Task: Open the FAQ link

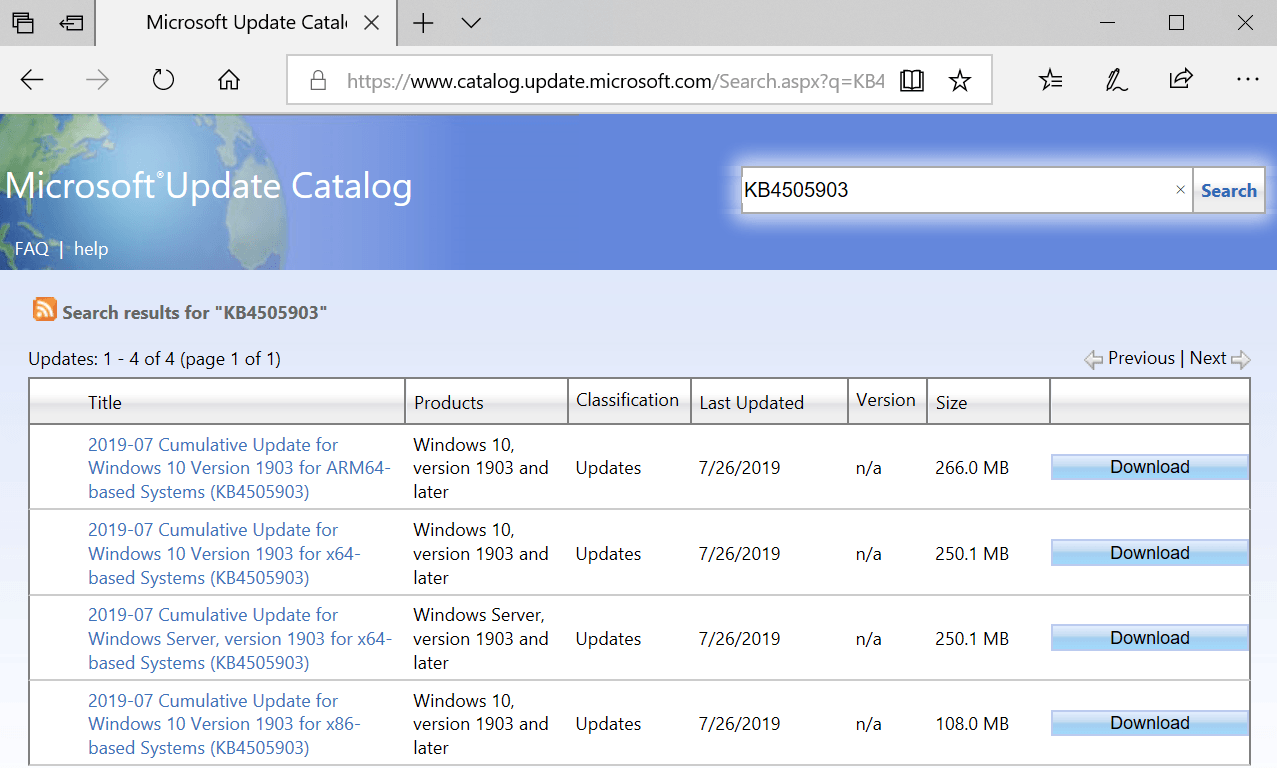Action: 30,248
